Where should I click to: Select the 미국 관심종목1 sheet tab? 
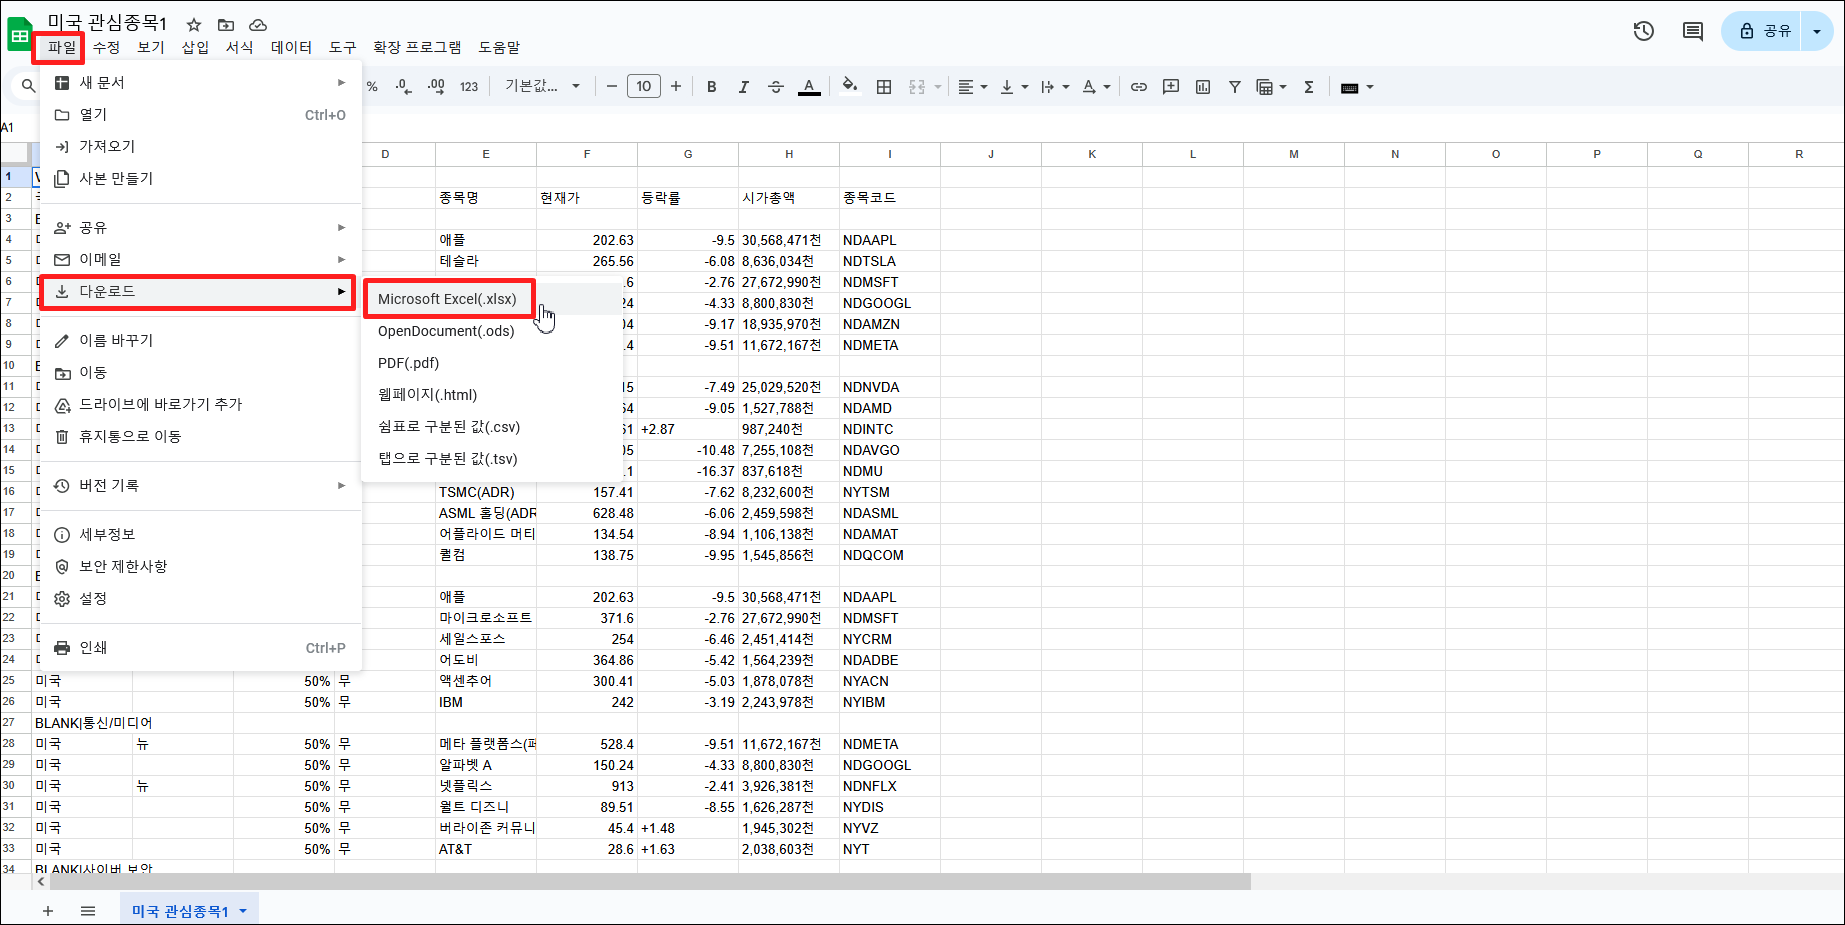[x=189, y=911]
